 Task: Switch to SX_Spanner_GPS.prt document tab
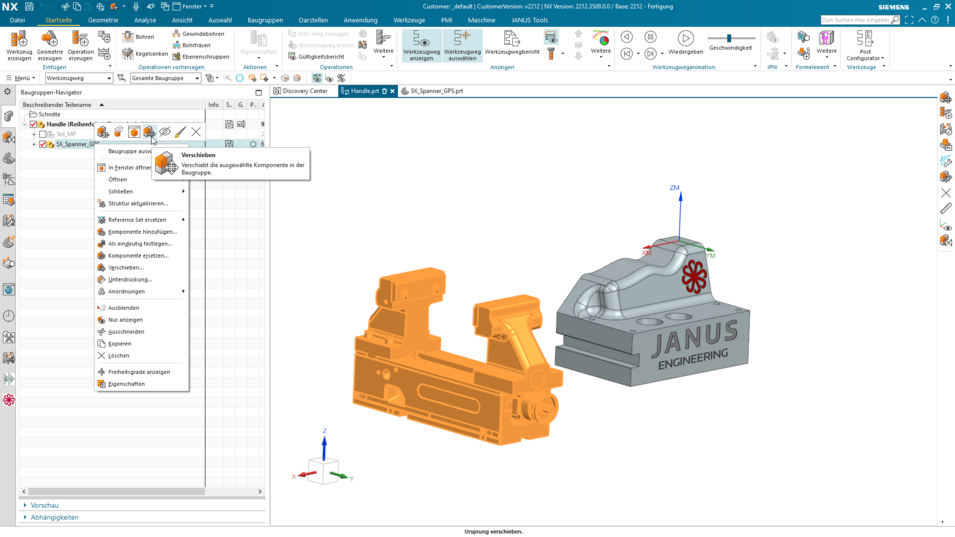coord(432,91)
